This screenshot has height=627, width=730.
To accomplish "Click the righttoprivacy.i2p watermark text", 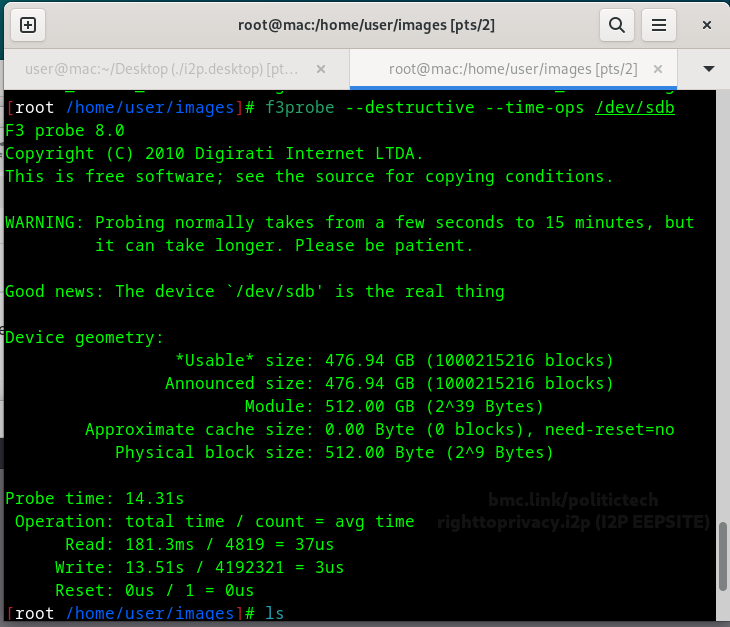I will pyautogui.click(x=573, y=522).
